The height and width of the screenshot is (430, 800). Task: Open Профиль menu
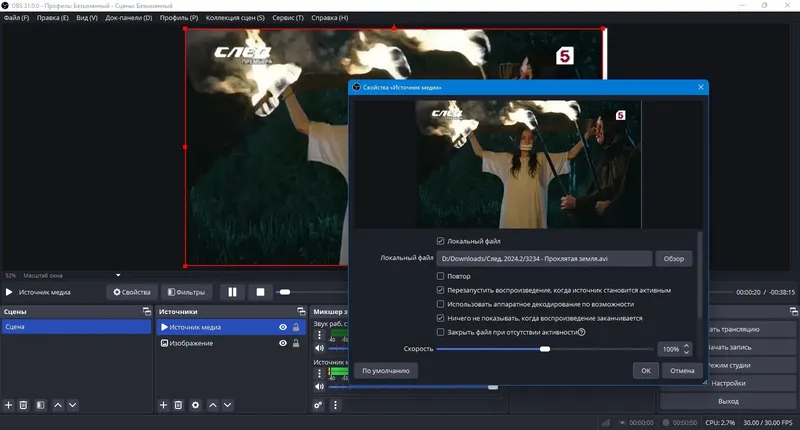pos(179,17)
